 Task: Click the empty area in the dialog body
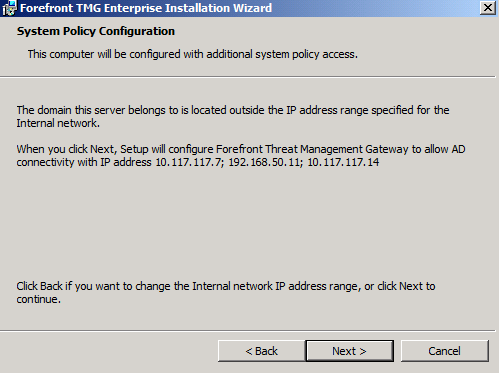coord(248,223)
